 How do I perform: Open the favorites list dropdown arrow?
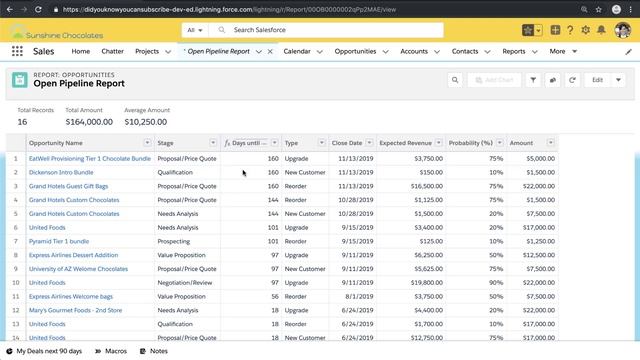[x=538, y=30]
